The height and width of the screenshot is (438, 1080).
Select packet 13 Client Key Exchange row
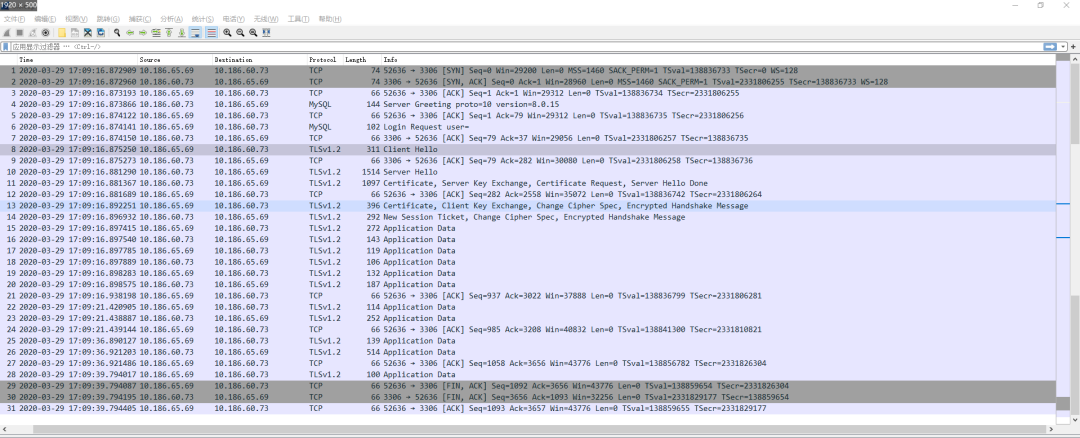[528, 206]
